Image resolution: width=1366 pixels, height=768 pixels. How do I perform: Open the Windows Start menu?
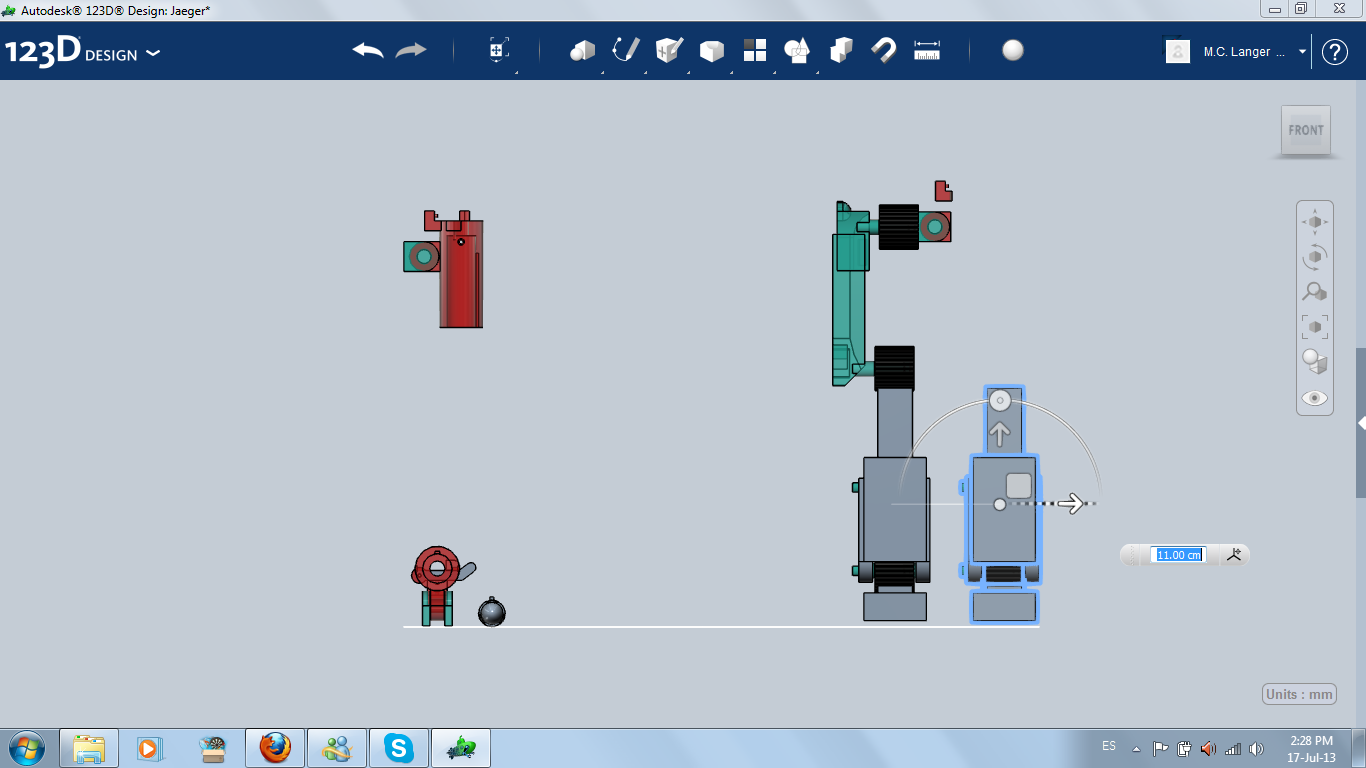tap(27, 748)
